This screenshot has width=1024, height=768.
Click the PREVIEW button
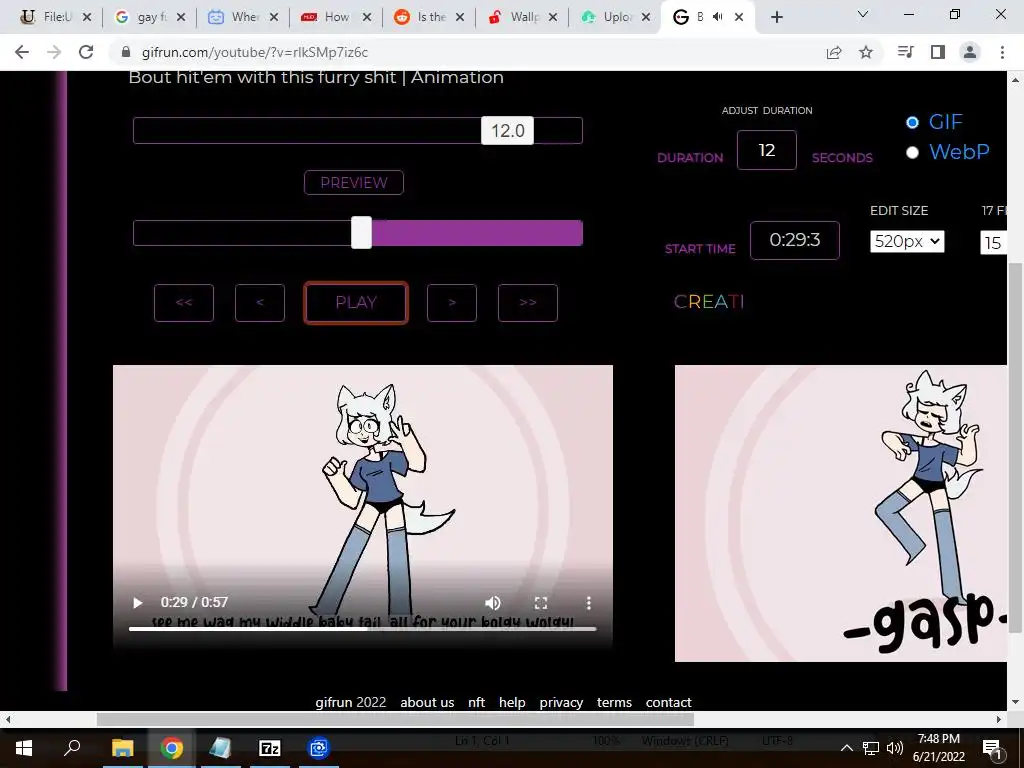[354, 182]
